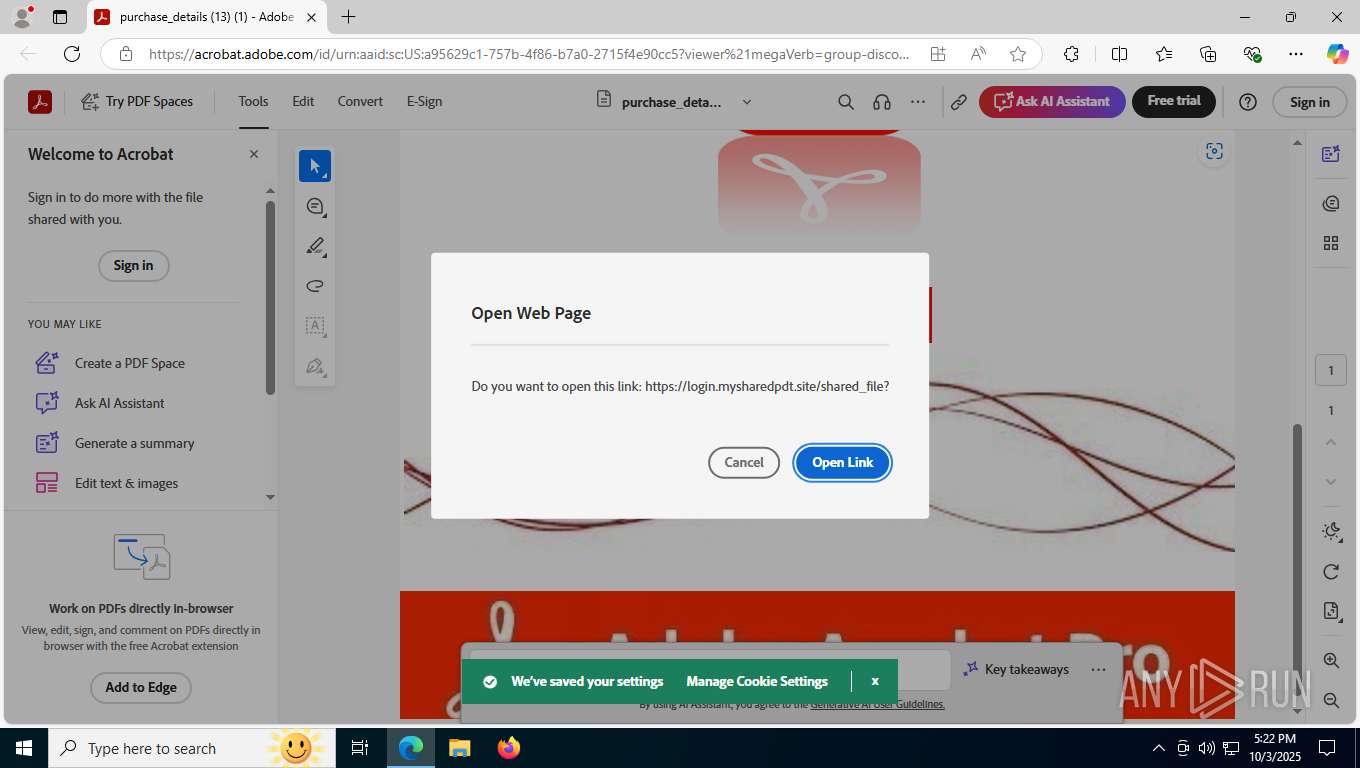The width and height of the screenshot is (1360, 768).
Task: Go to next page chevron down
Action: pyautogui.click(x=1331, y=481)
